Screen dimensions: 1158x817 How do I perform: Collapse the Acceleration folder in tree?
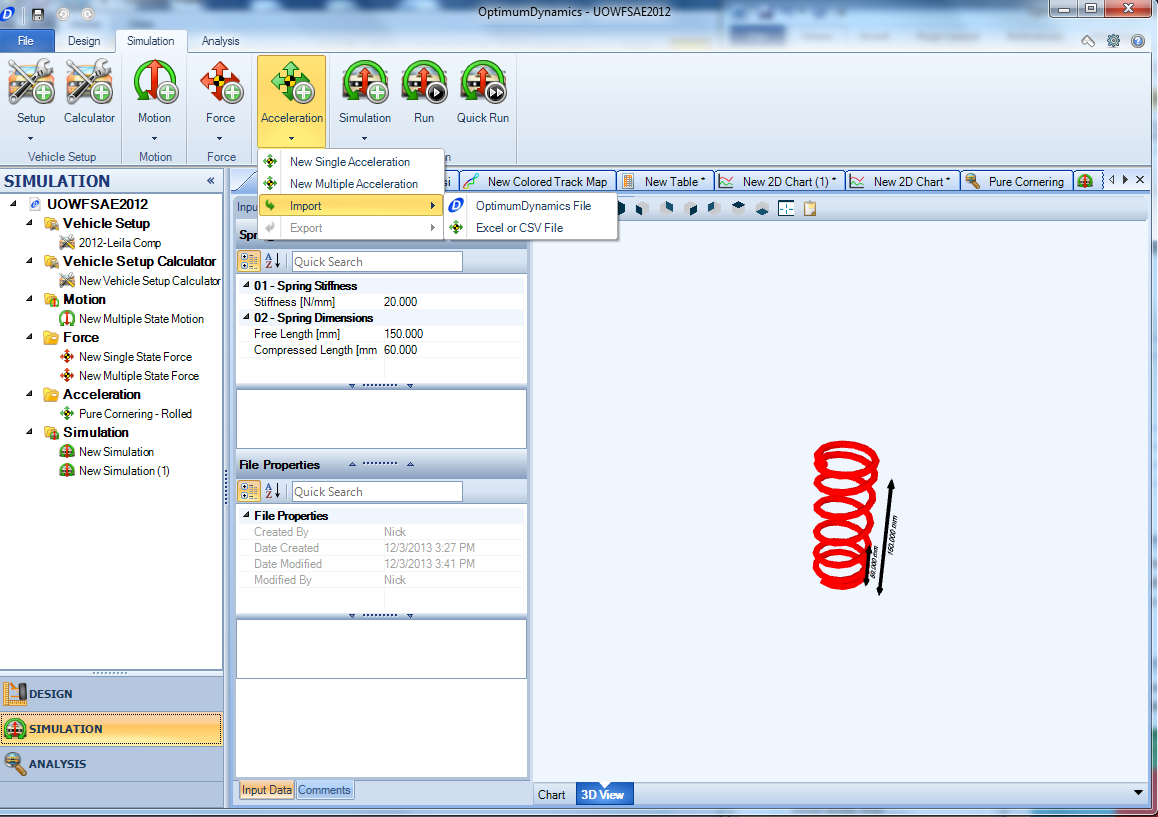pyautogui.click(x=30, y=394)
